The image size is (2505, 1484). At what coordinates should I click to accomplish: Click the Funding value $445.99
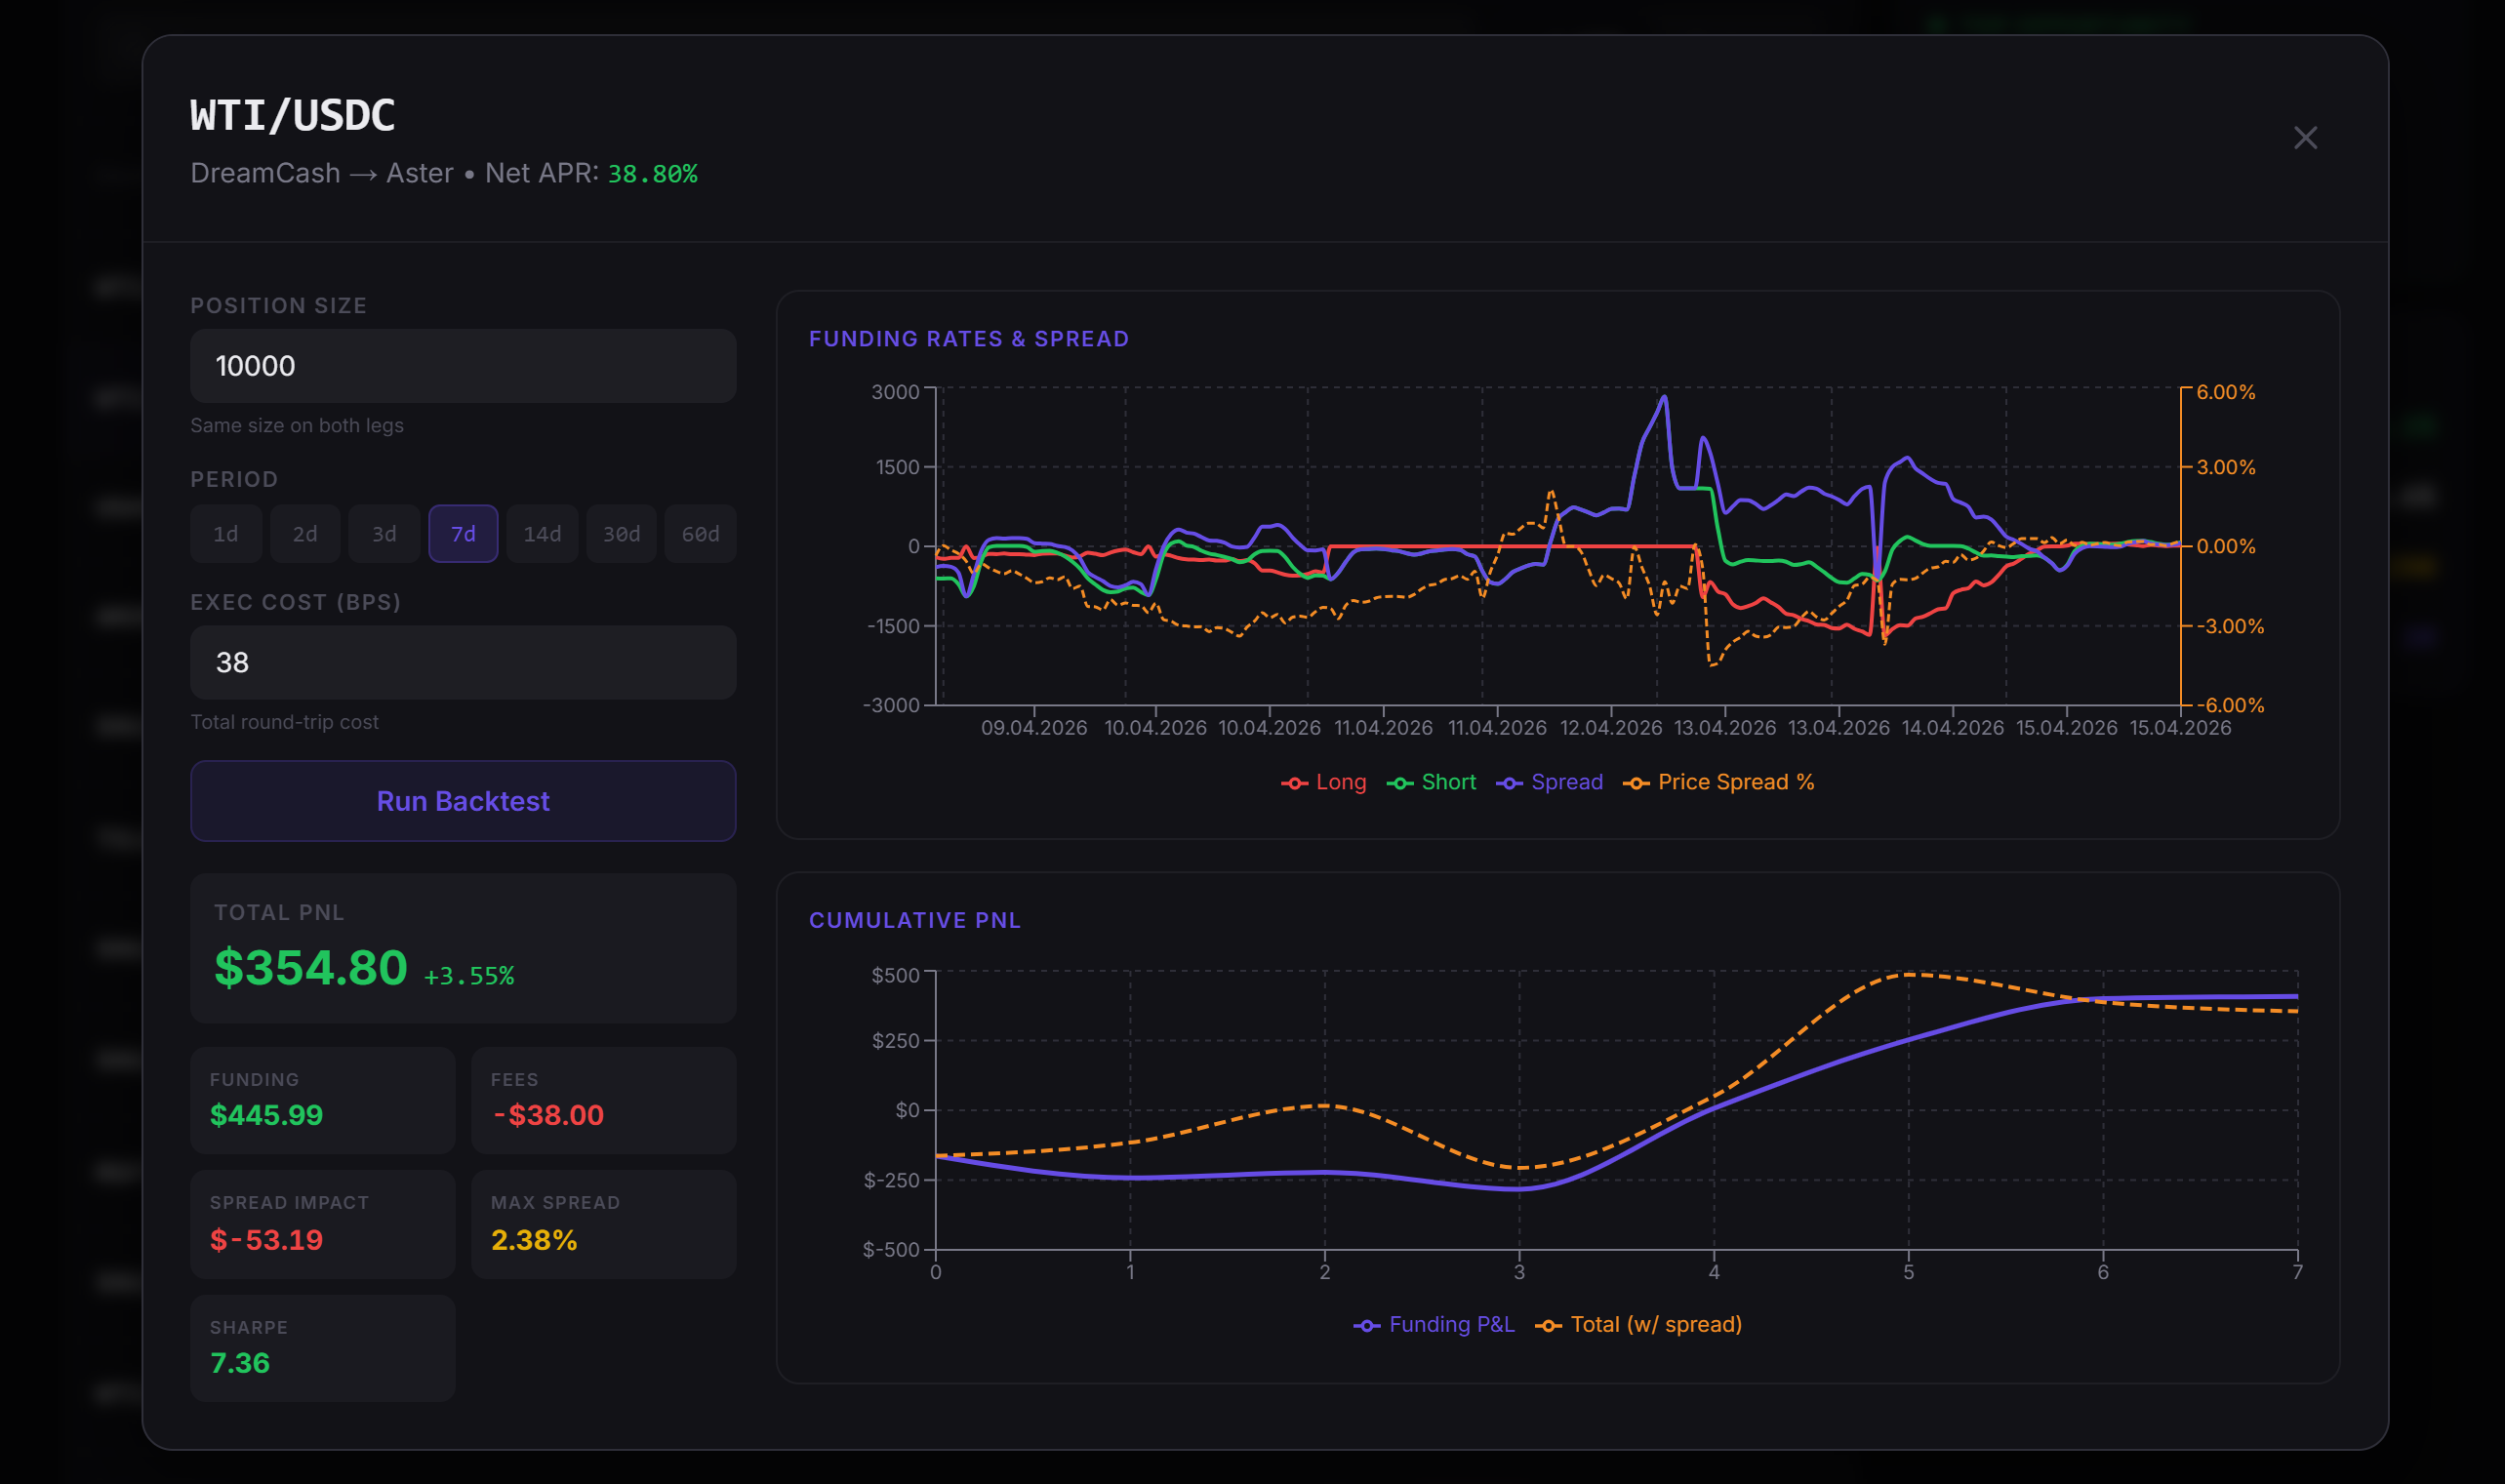(266, 1115)
